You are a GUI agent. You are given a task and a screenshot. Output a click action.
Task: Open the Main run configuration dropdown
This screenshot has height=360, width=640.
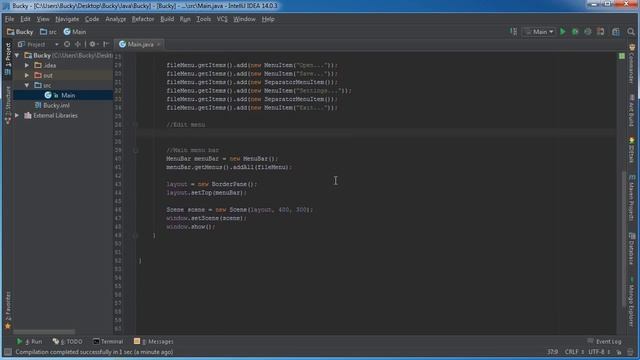pos(539,31)
